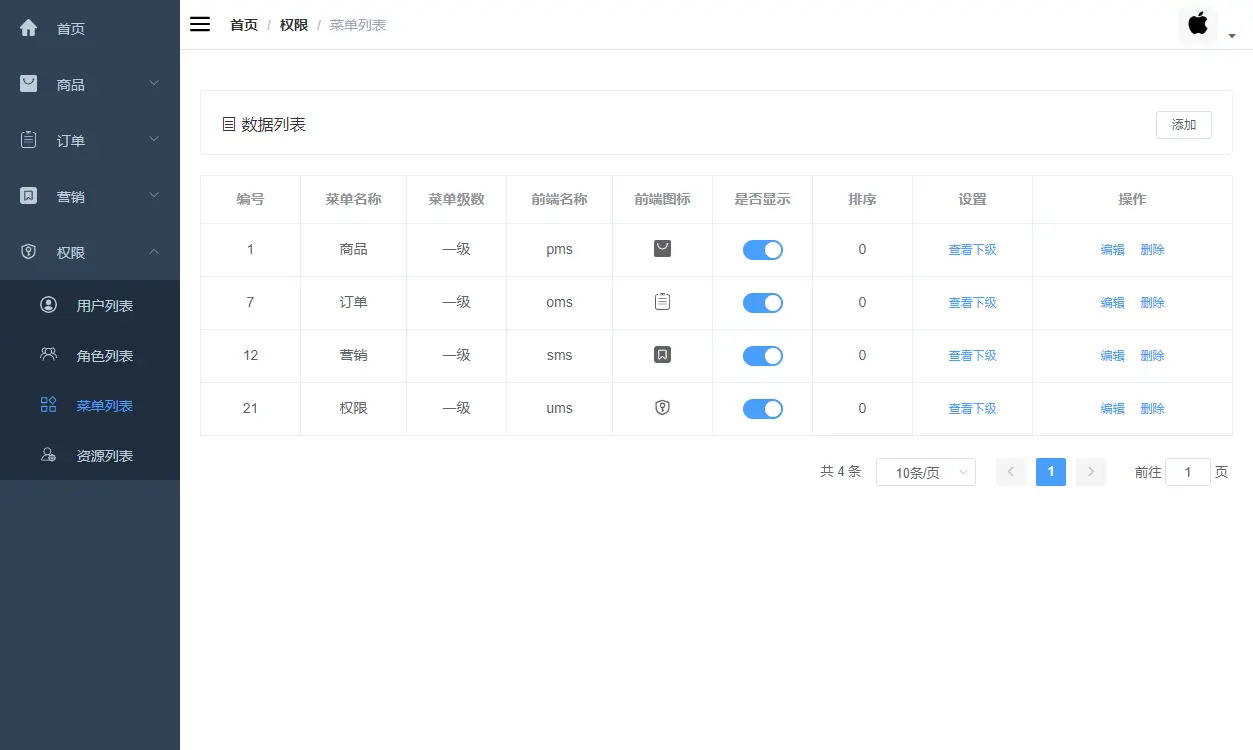
Task: Toggle the display switch for 订单
Action: (x=762, y=303)
